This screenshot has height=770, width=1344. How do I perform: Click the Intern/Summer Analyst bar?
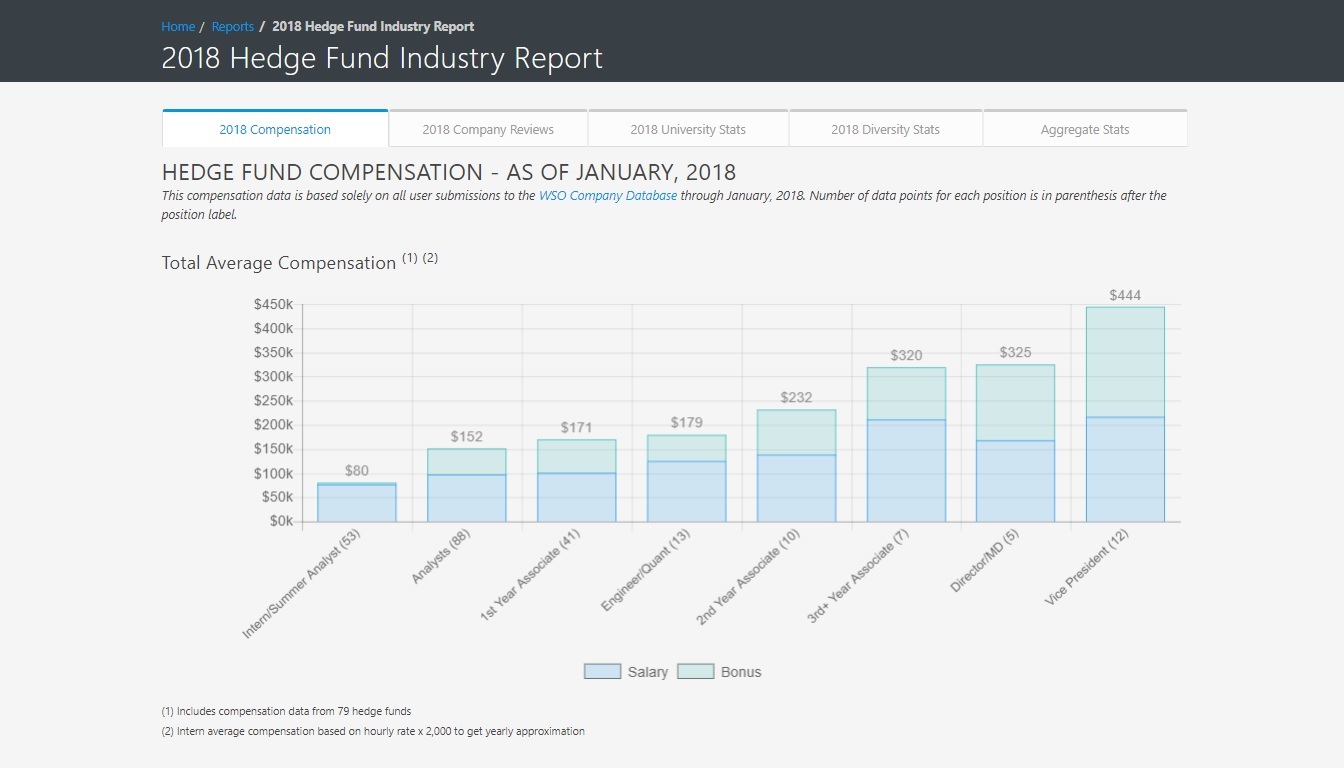click(x=357, y=504)
